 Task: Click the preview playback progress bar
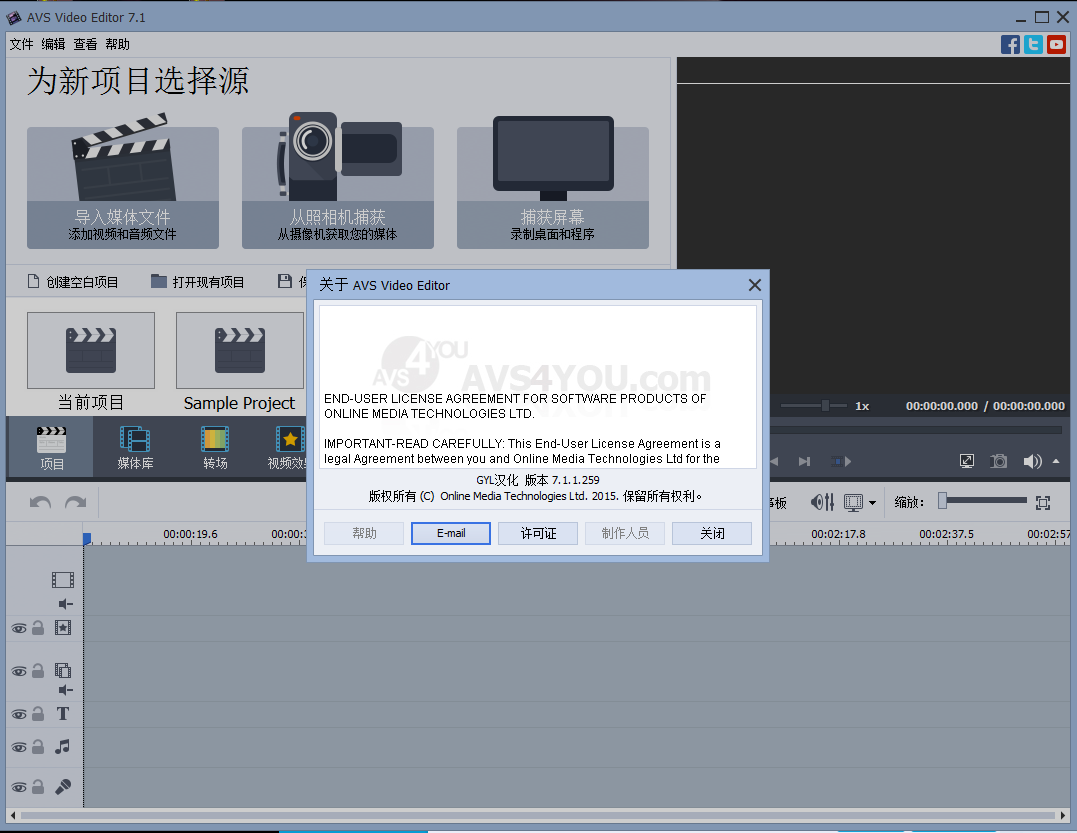(x=916, y=430)
